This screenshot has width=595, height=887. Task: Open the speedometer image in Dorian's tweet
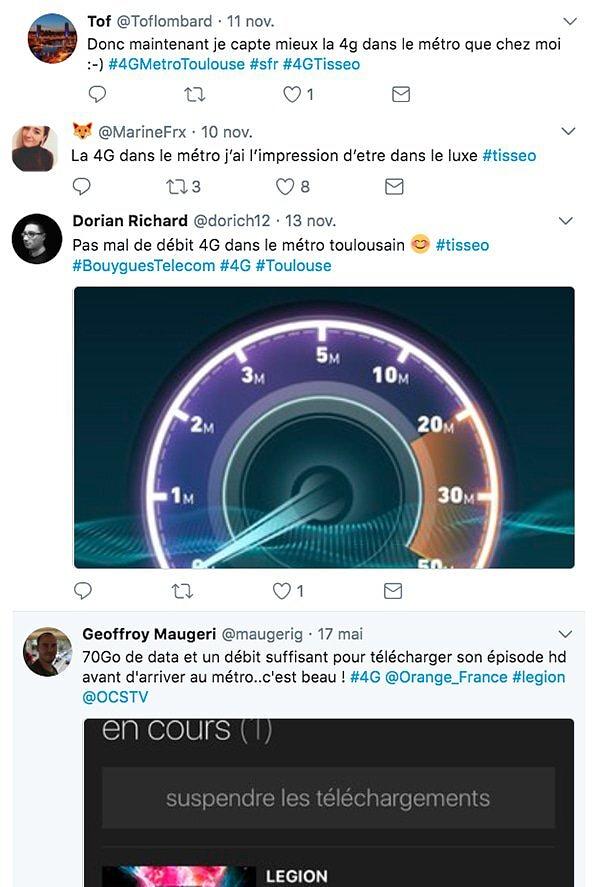pyautogui.click(x=324, y=427)
